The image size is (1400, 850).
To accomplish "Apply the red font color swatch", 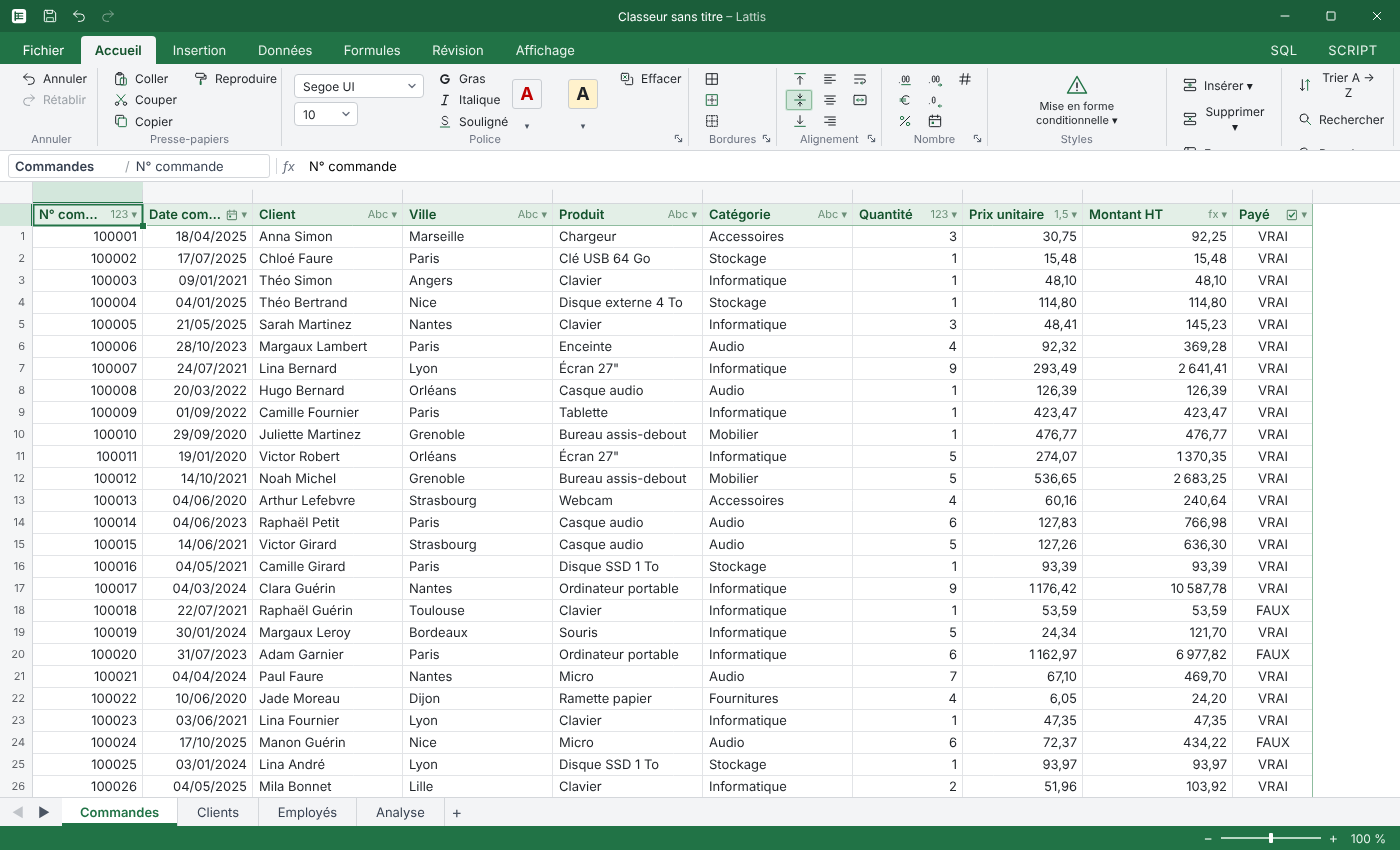I will 527,94.
